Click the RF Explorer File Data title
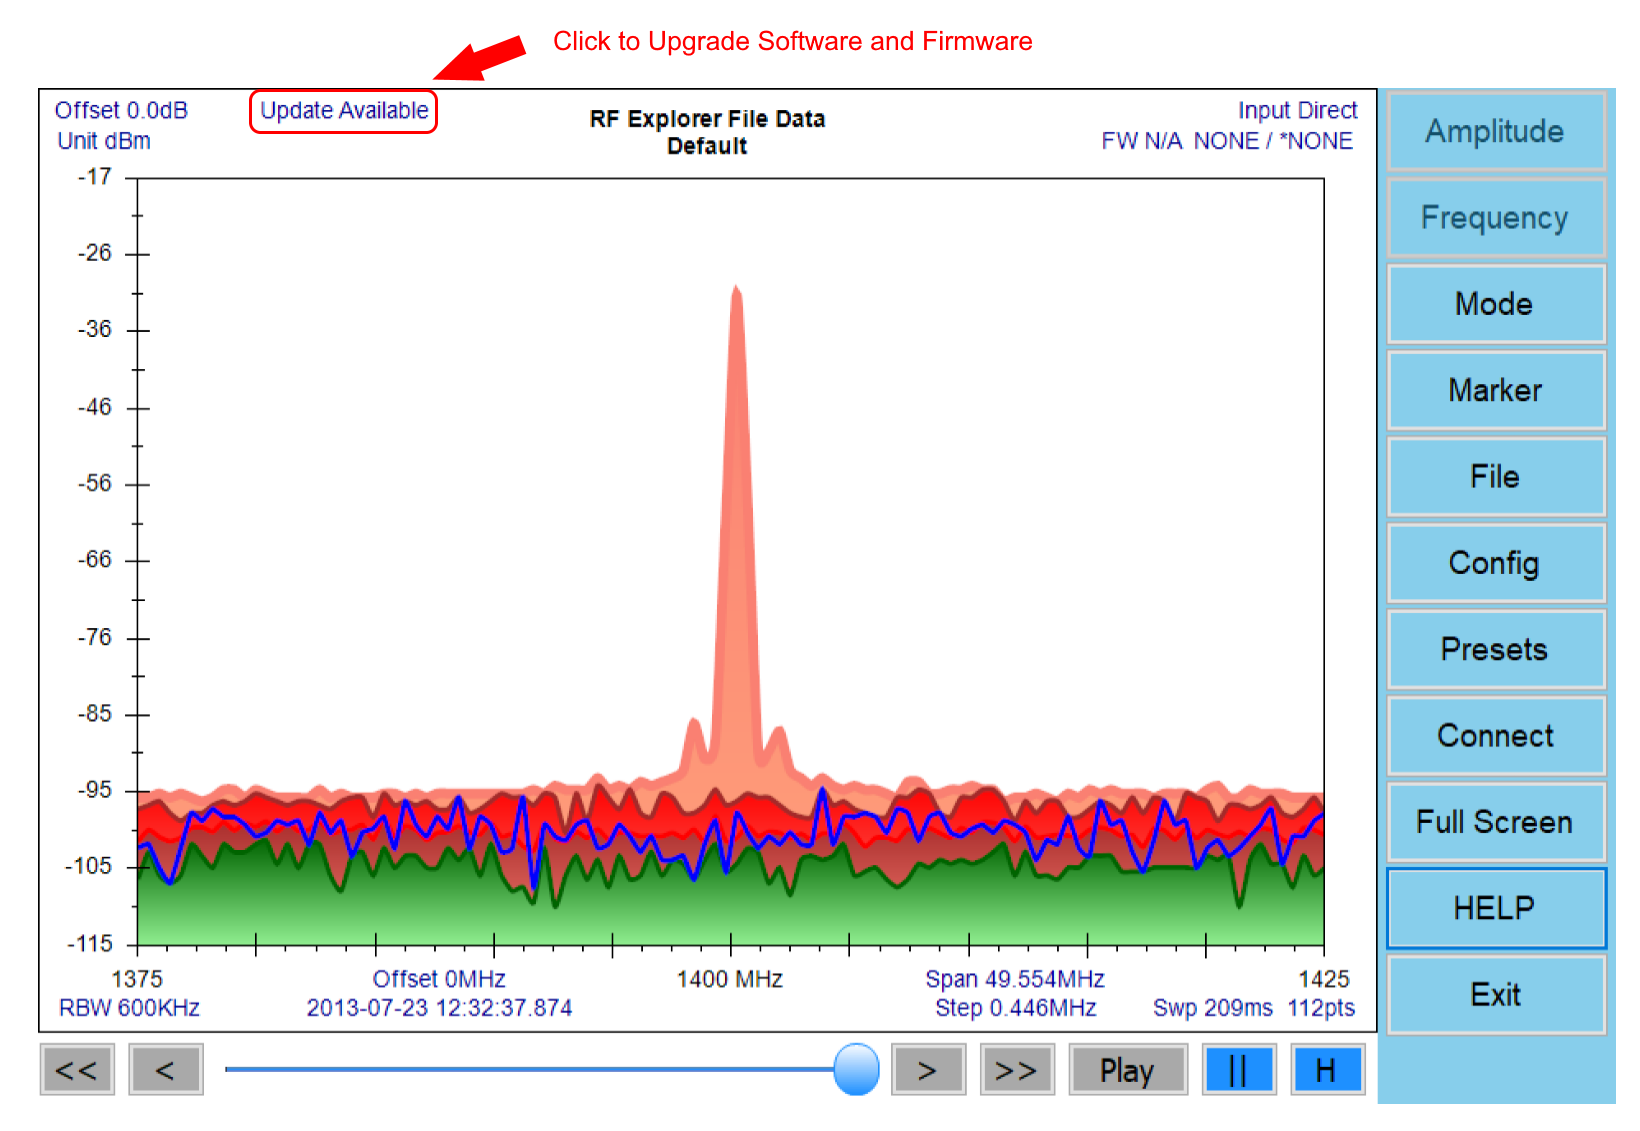Screen dimensions: 1640x1131 coord(707,119)
